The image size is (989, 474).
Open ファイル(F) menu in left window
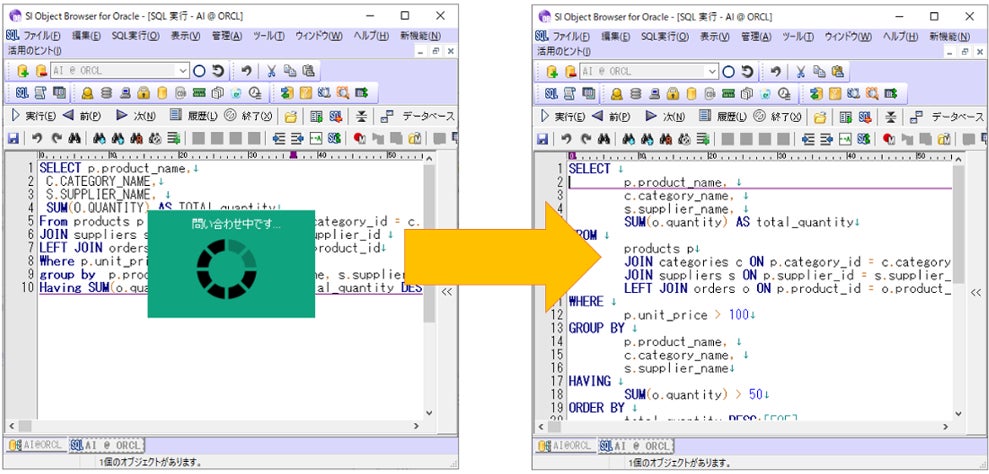tap(41, 37)
